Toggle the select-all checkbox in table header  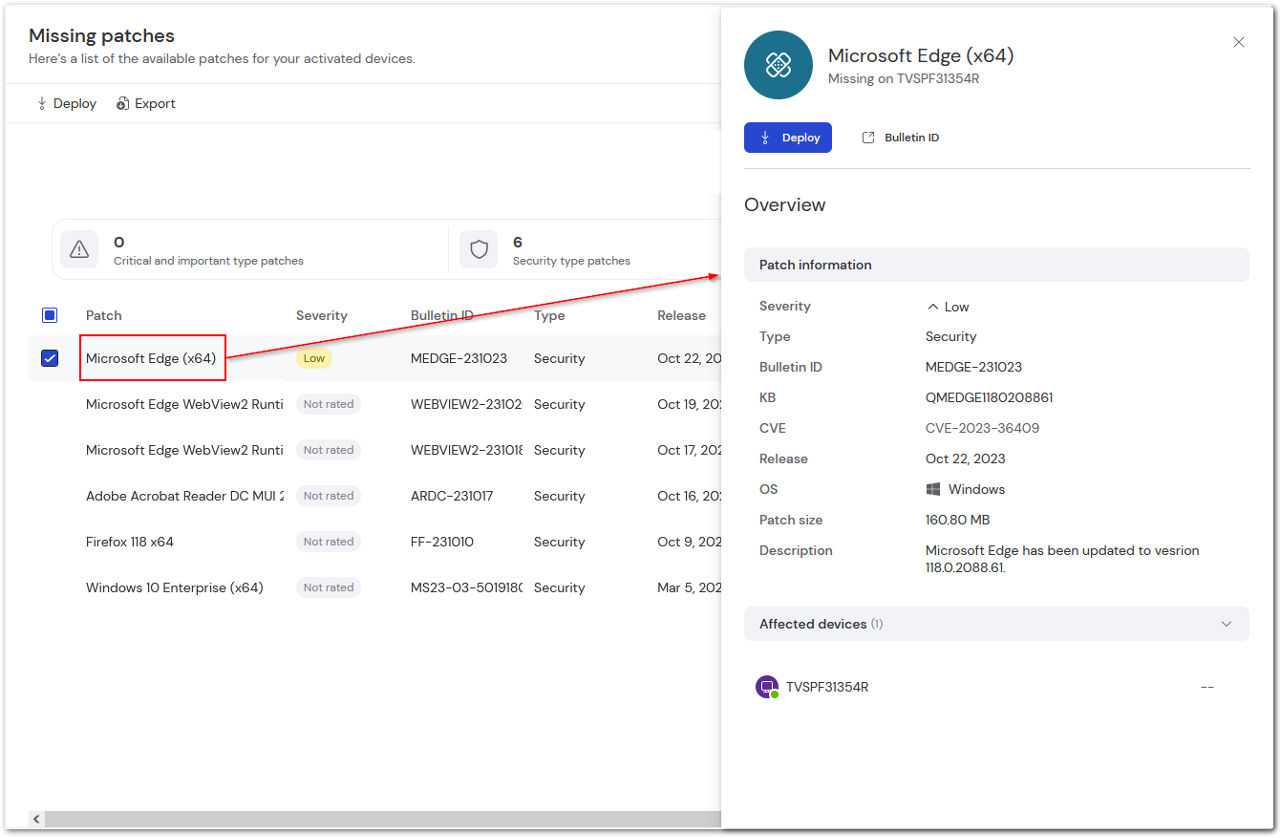pyautogui.click(x=50, y=315)
